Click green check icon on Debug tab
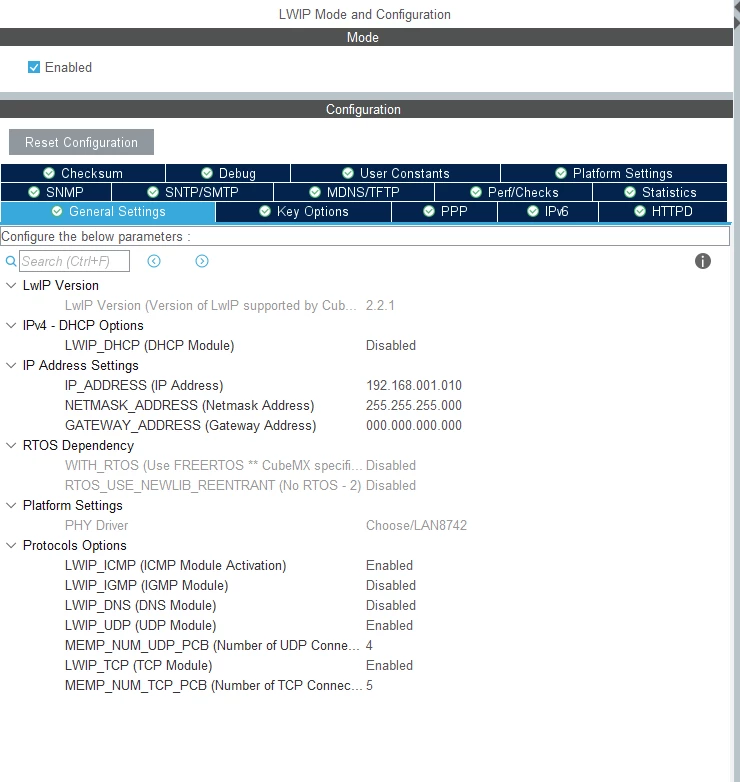 [207, 173]
